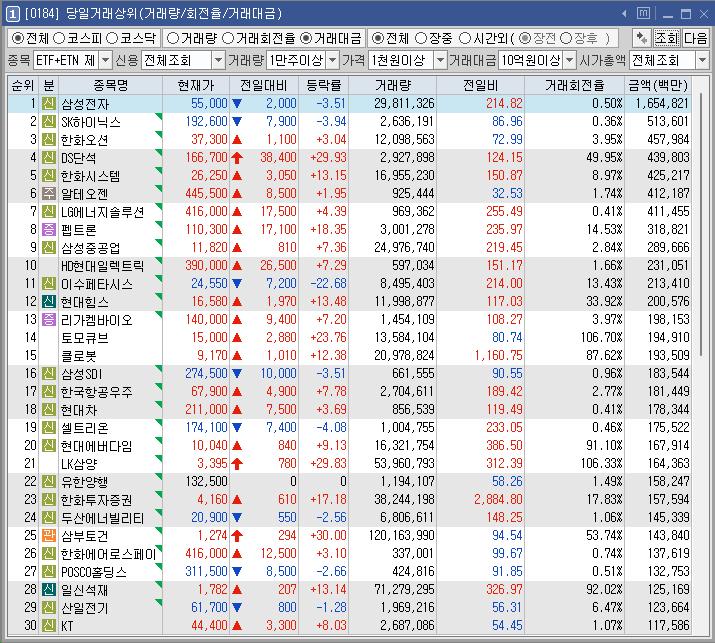This screenshot has height=643, width=715.
Task: Select the 전체 session radio button
Action: [x=378, y=38]
